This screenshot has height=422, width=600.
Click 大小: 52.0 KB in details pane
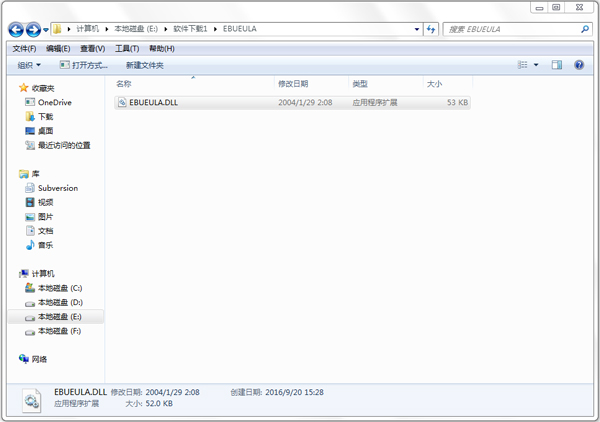tap(149, 404)
